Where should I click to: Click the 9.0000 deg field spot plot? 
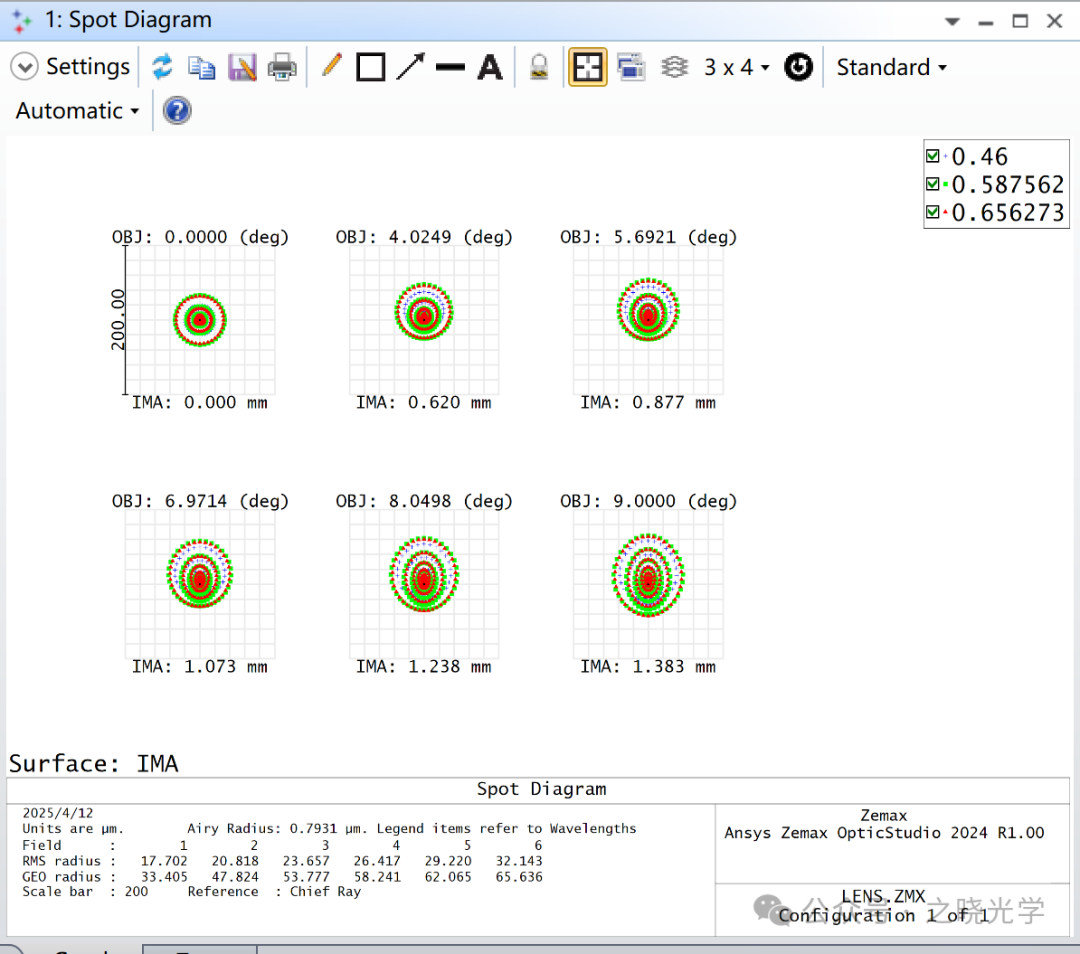tap(648, 577)
